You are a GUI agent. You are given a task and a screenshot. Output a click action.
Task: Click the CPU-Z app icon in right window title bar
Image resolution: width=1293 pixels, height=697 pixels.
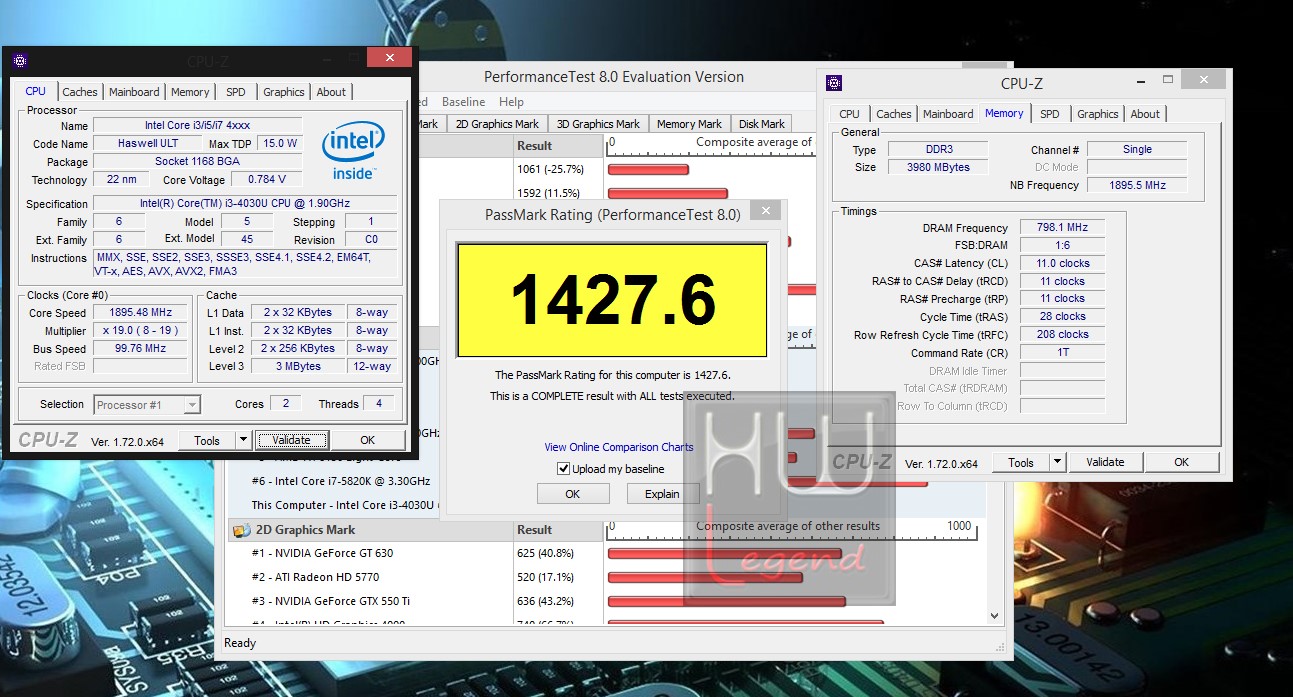coord(834,83)
